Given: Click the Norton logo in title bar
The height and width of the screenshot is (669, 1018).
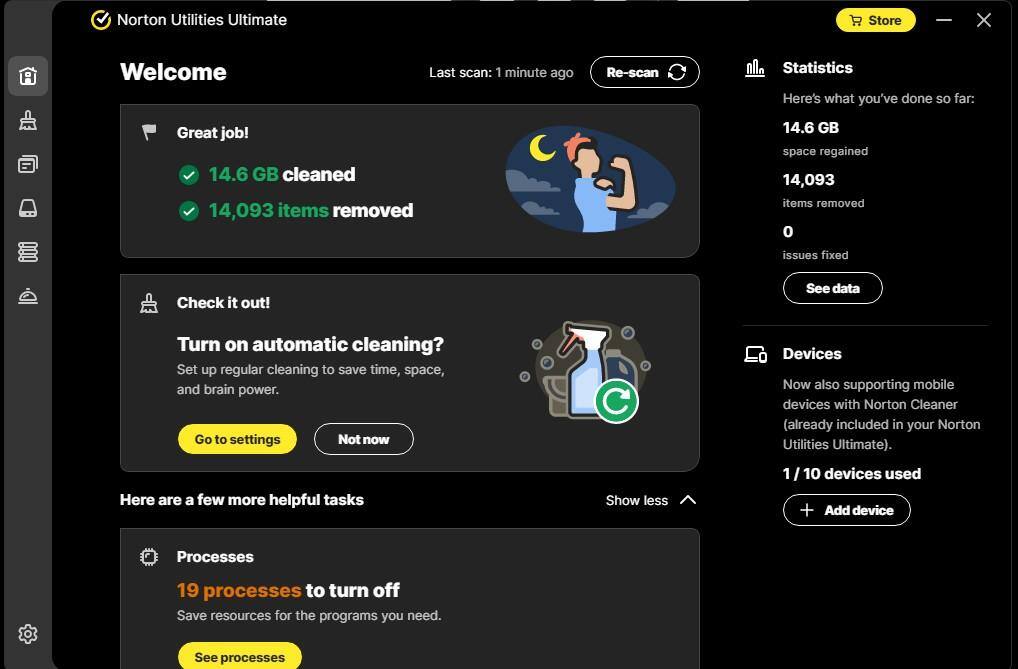Looking at the screenshot, I should 101,20.
